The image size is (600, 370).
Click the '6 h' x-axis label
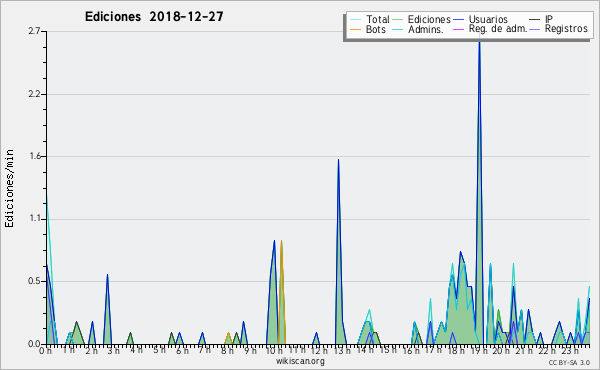point(182,350)
